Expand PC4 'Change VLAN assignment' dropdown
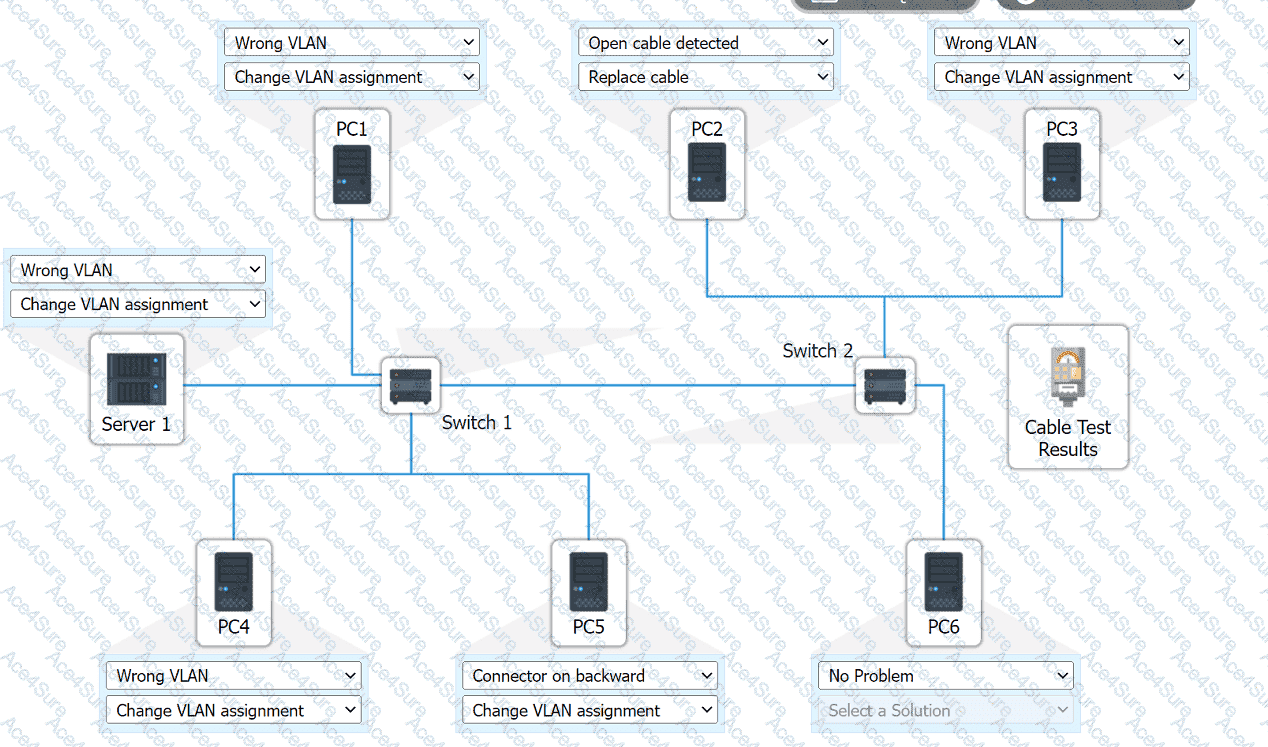 (234, 710)
